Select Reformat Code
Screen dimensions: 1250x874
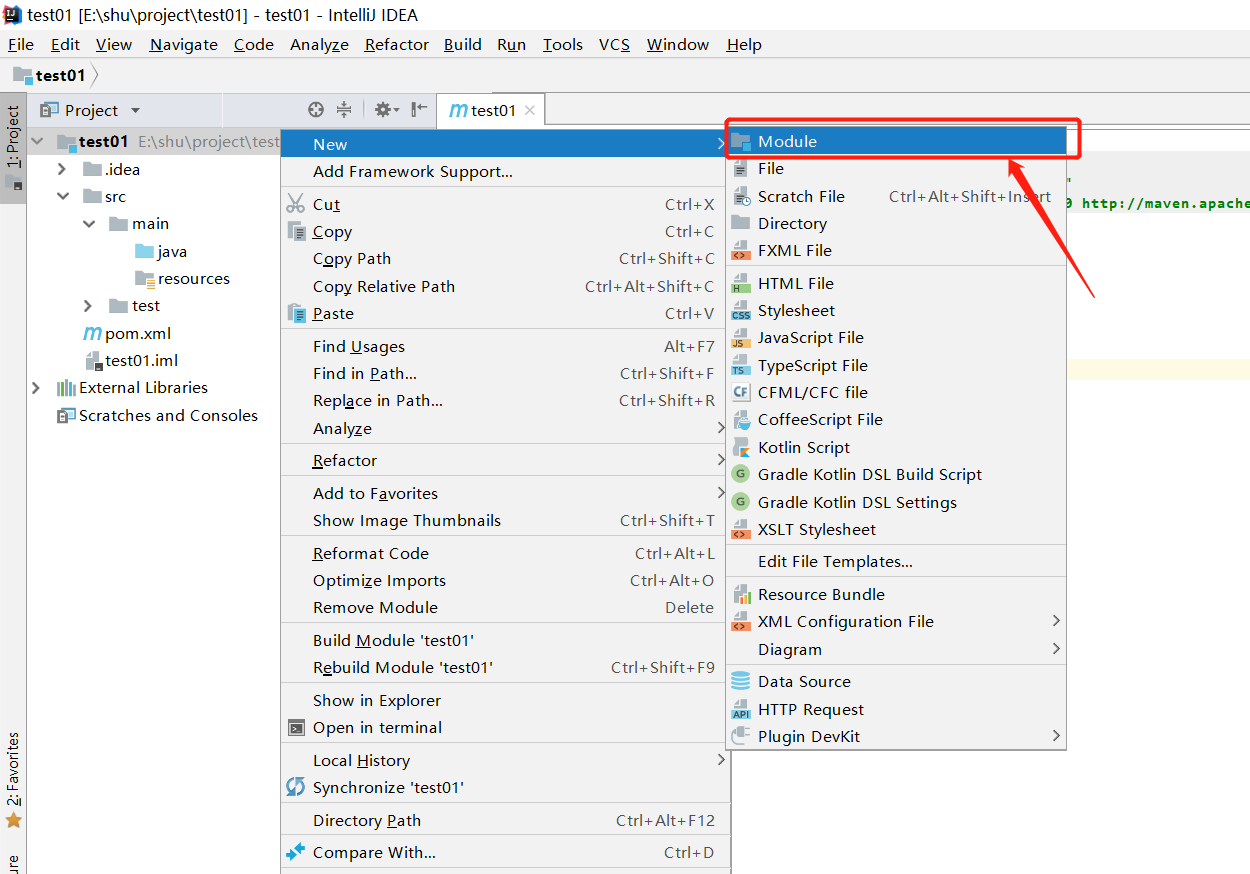click(503, 553)
